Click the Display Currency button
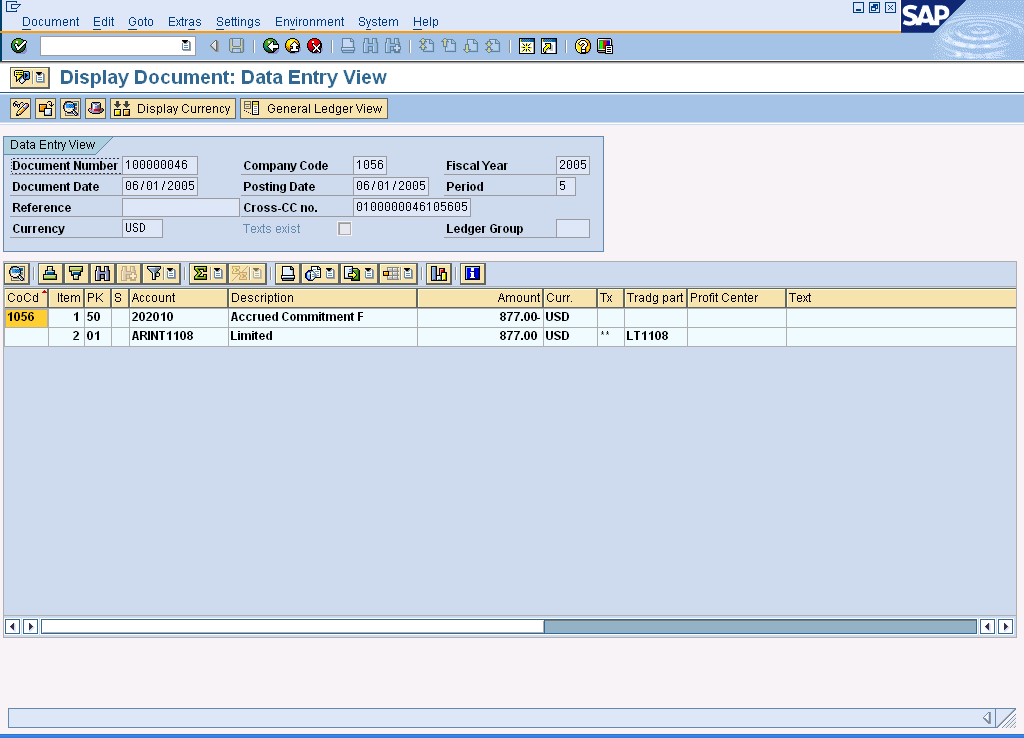The width and height of the screenshot is (1024, 738). [x=172, y=108]
